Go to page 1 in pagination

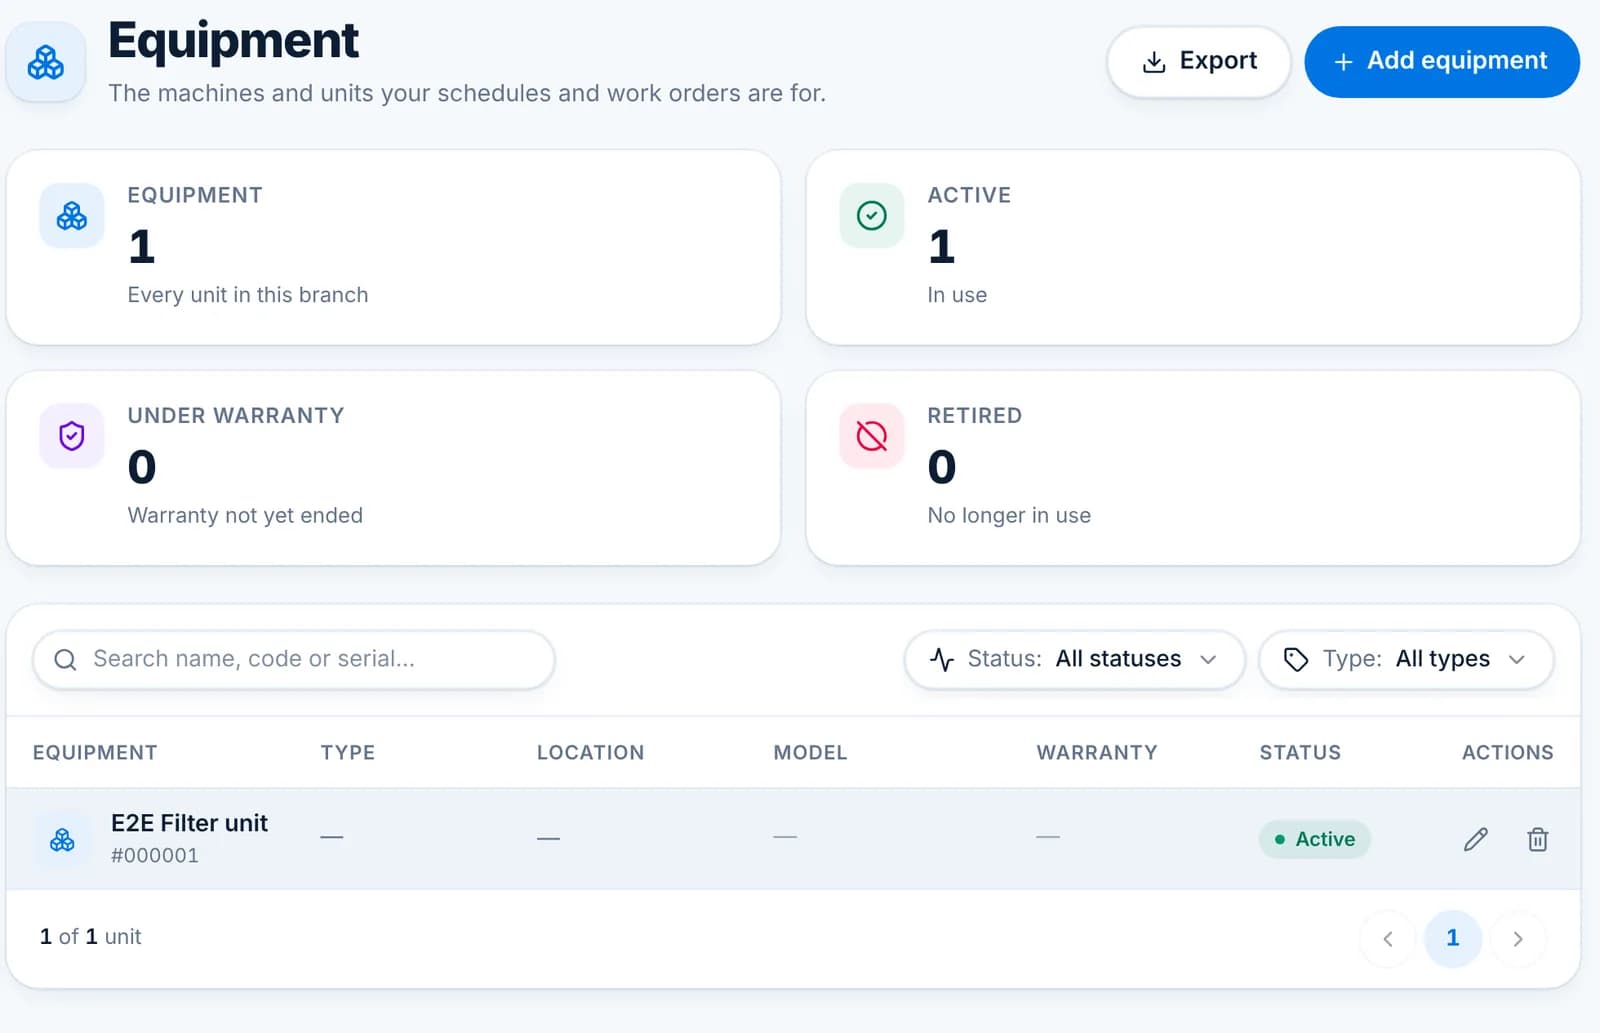pos(1453,938)
